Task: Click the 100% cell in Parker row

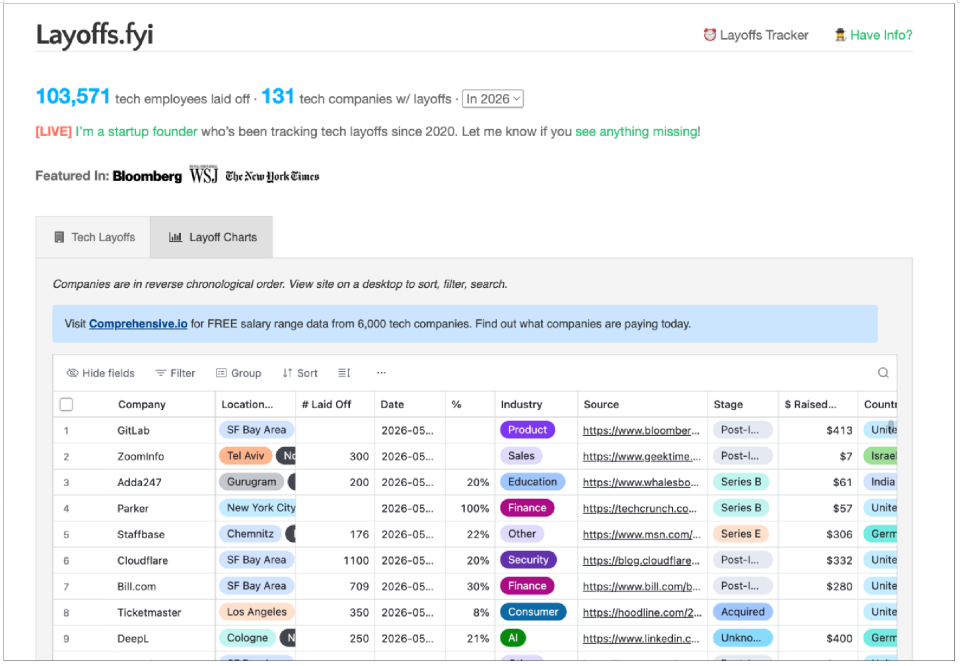Action: (x=470, y=508)
